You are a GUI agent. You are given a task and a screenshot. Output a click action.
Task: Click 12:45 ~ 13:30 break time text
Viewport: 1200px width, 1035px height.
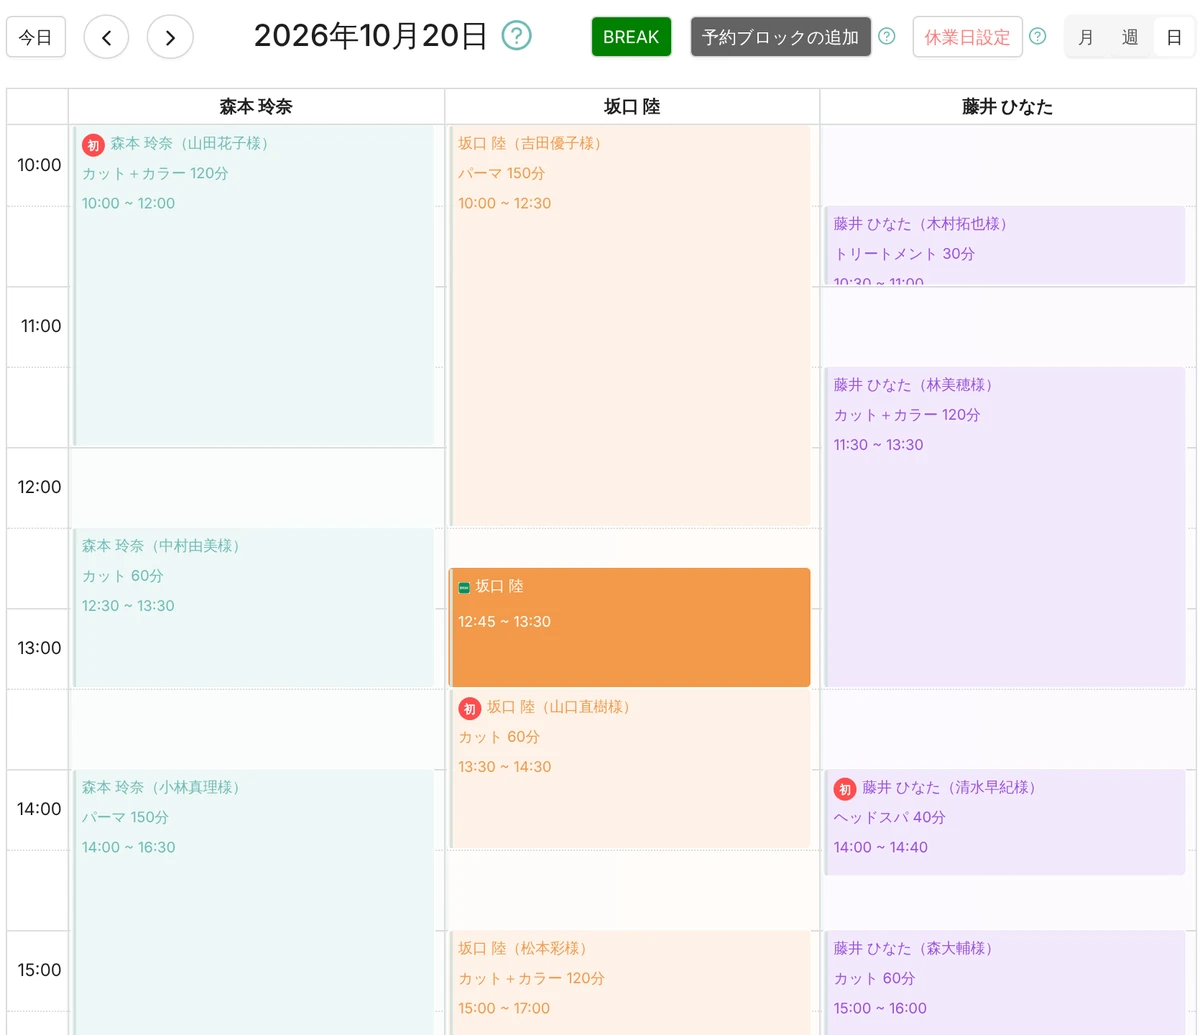point(505,622)
